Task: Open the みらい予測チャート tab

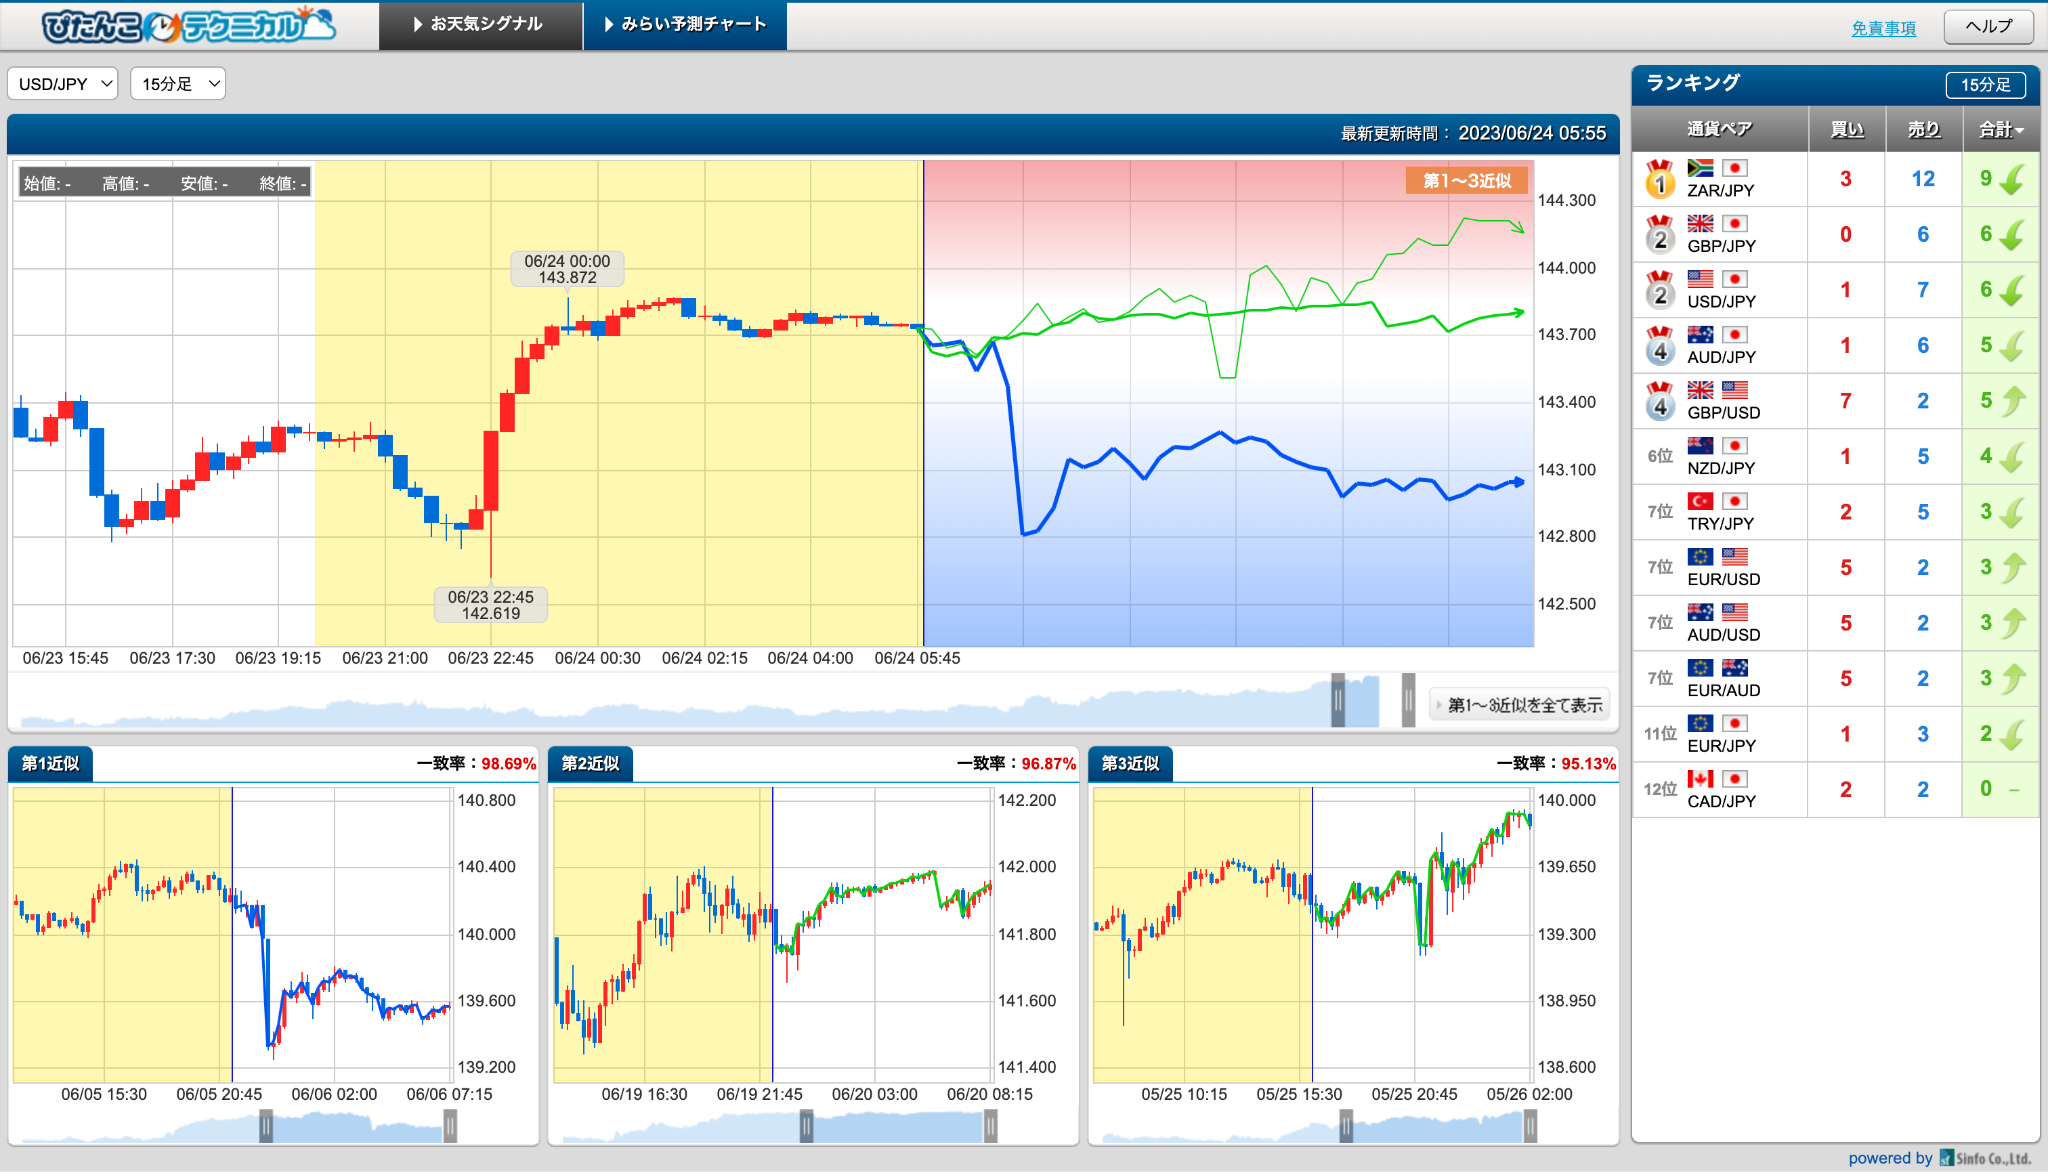Action: 686,25
